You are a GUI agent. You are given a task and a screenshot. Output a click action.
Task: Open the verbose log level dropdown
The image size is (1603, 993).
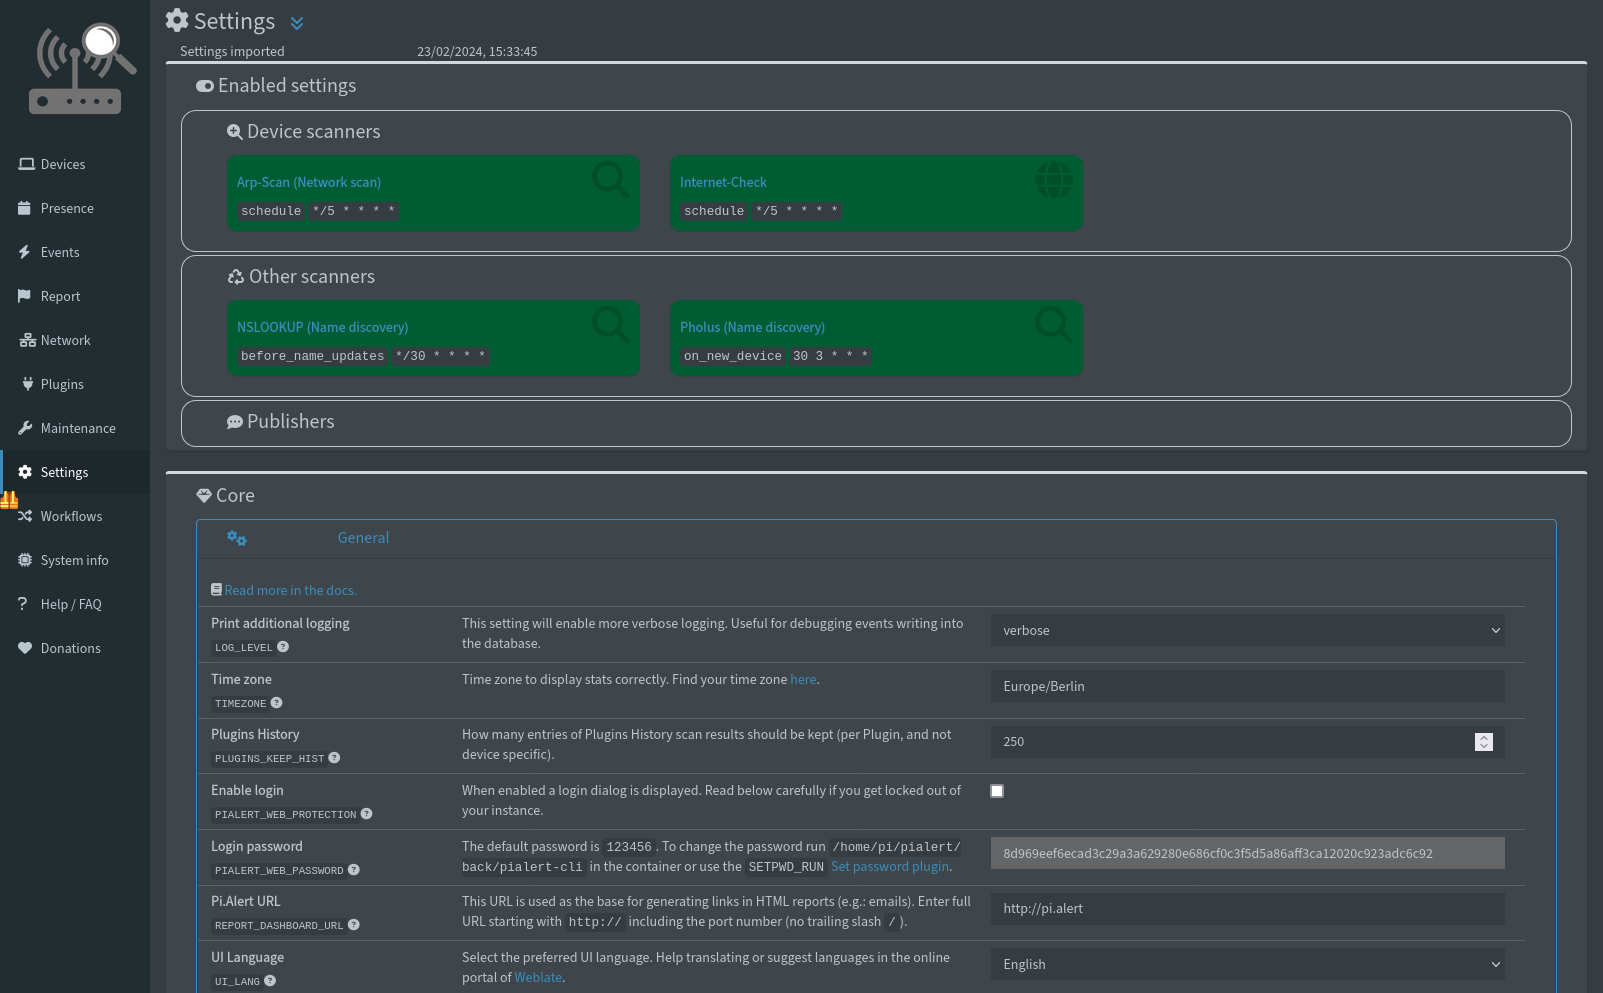pyautogui.click(x=1248, y=630)
